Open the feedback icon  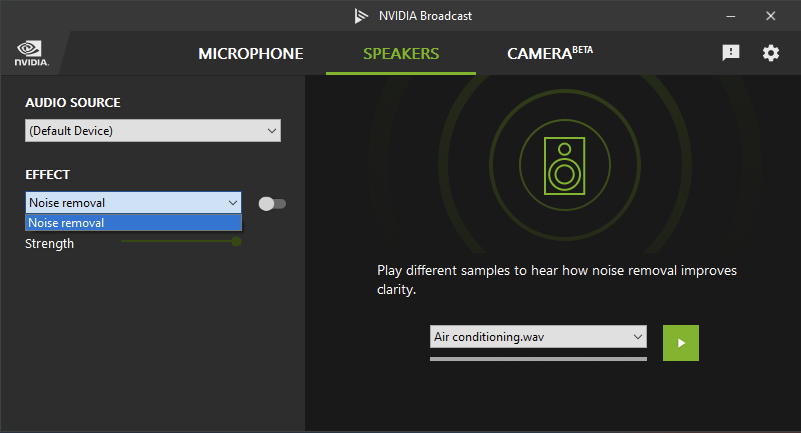(731, 53)
